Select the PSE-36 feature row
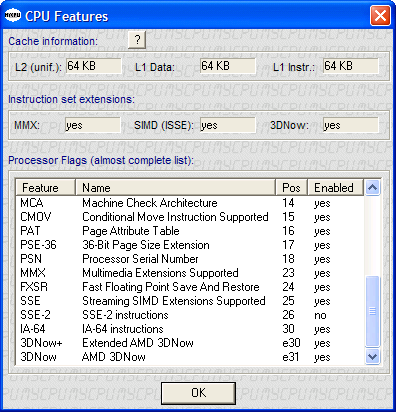This screenshot has height=412, width=396. tap(189, 245)
